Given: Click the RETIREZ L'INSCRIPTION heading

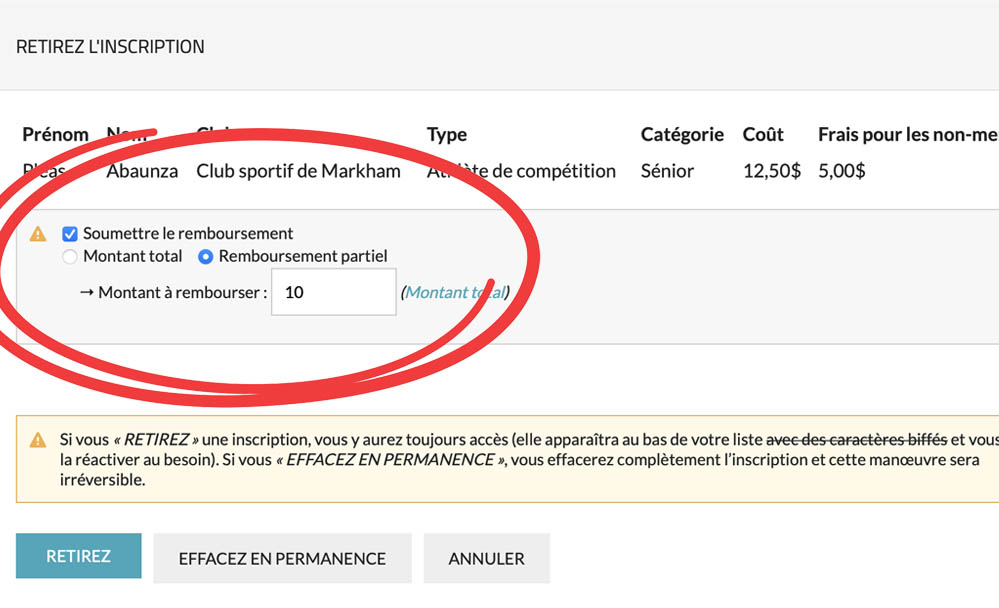Looking at the screenshot, I should click(110, 47).
